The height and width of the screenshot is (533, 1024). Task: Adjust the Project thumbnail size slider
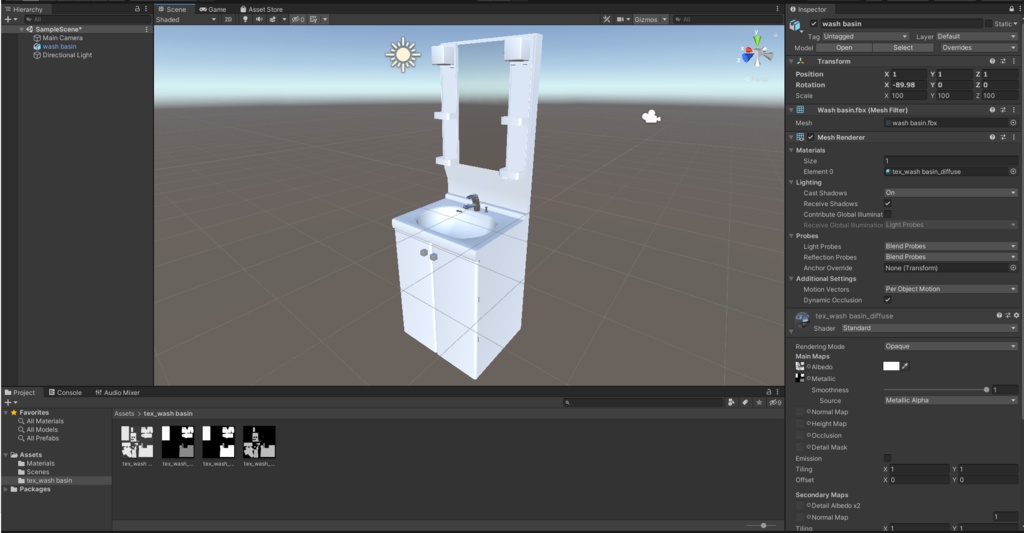click(x=763, y=525)
